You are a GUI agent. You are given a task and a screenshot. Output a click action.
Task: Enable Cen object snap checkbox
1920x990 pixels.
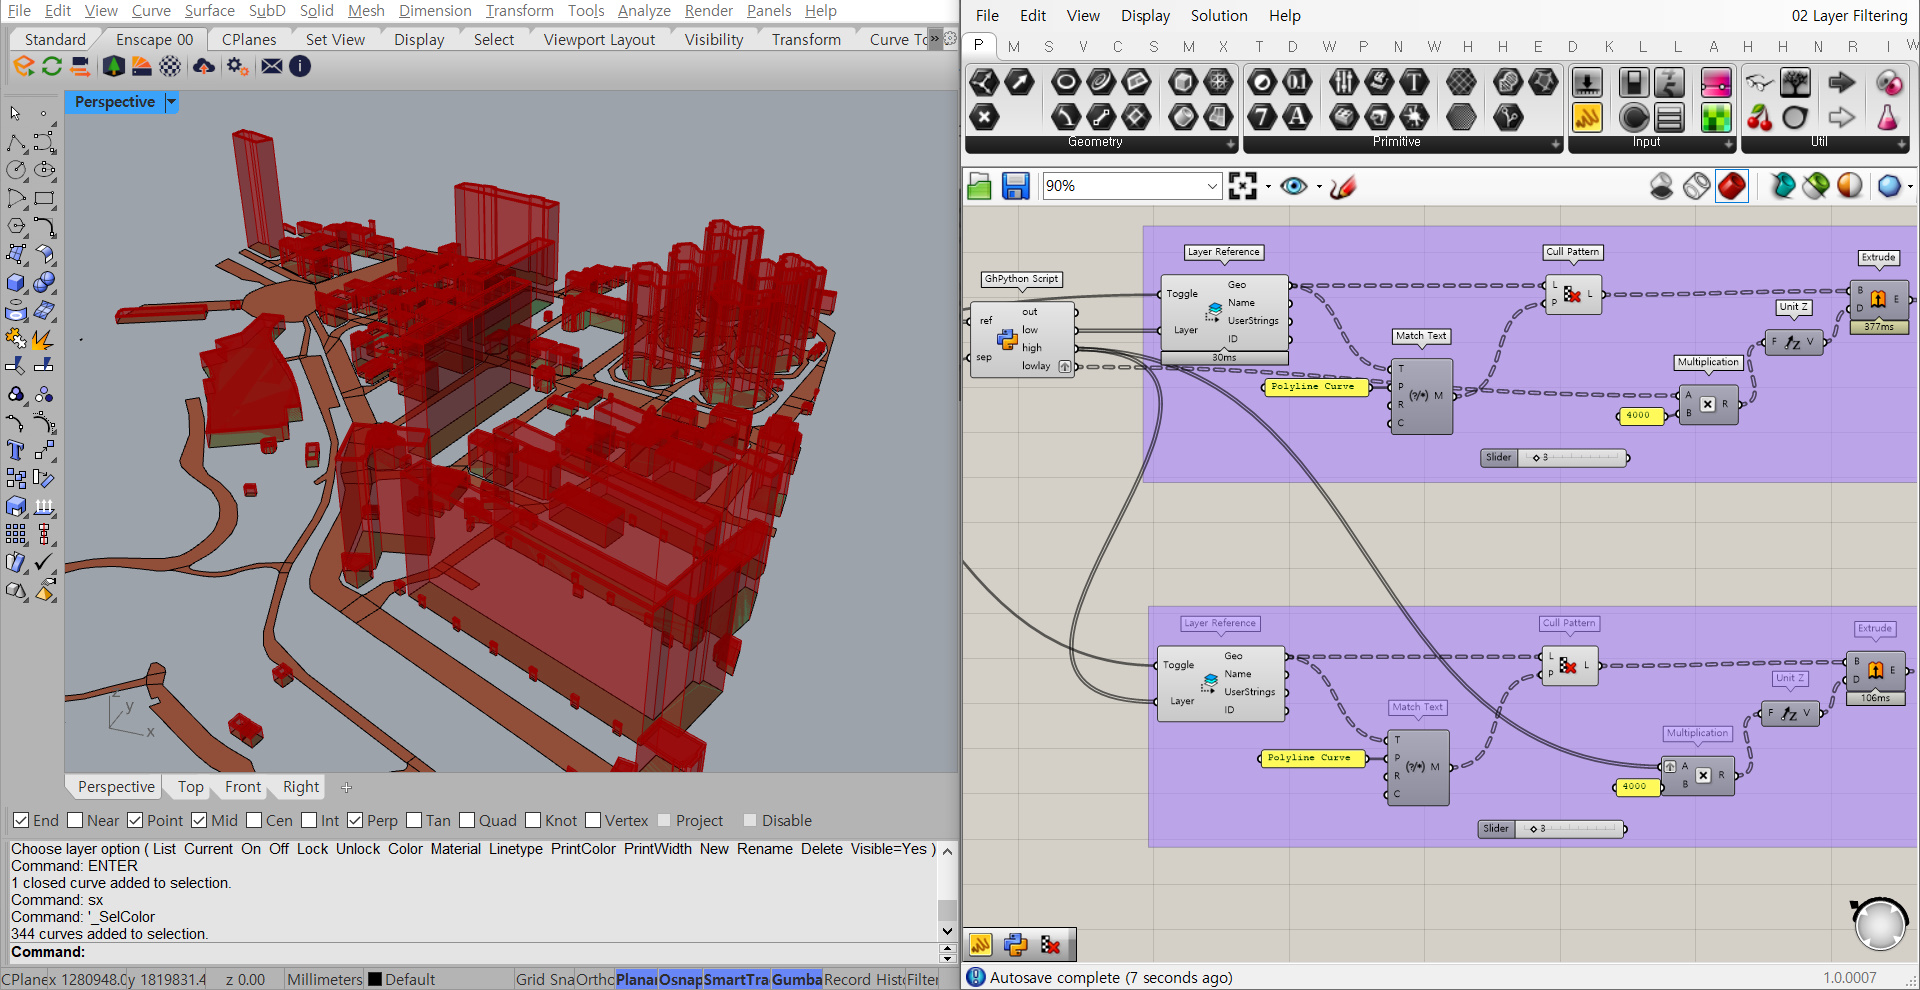[254, 820]
